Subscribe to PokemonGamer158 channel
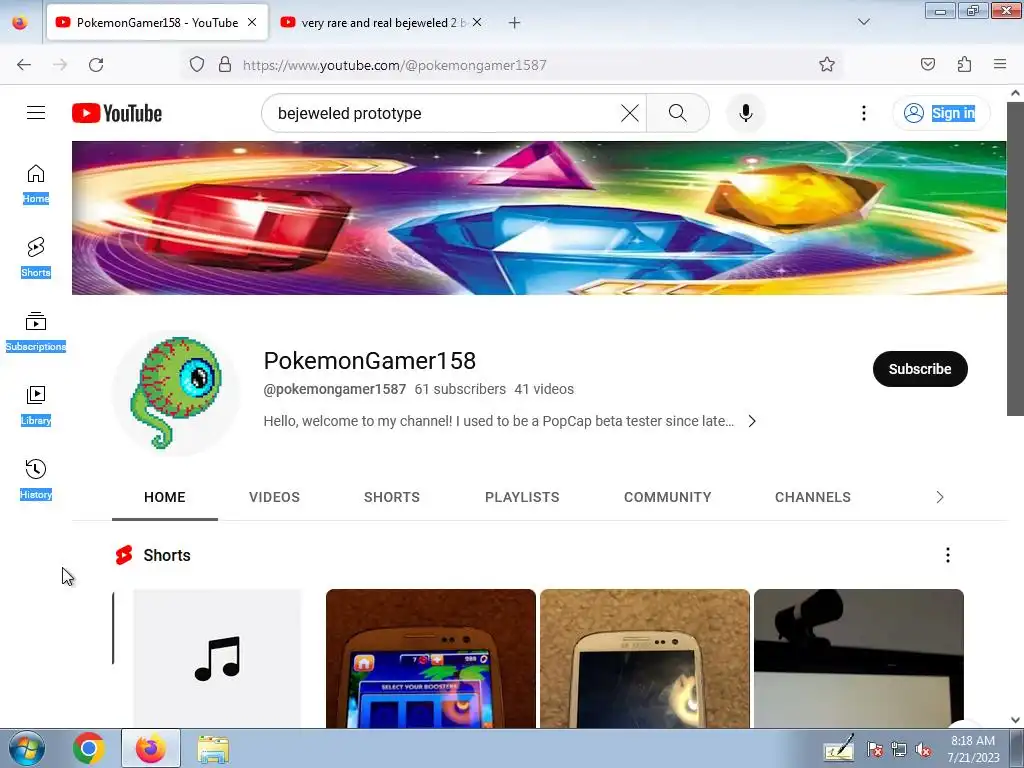This screenshot has height=768, width=1024. tap(920, 369)
